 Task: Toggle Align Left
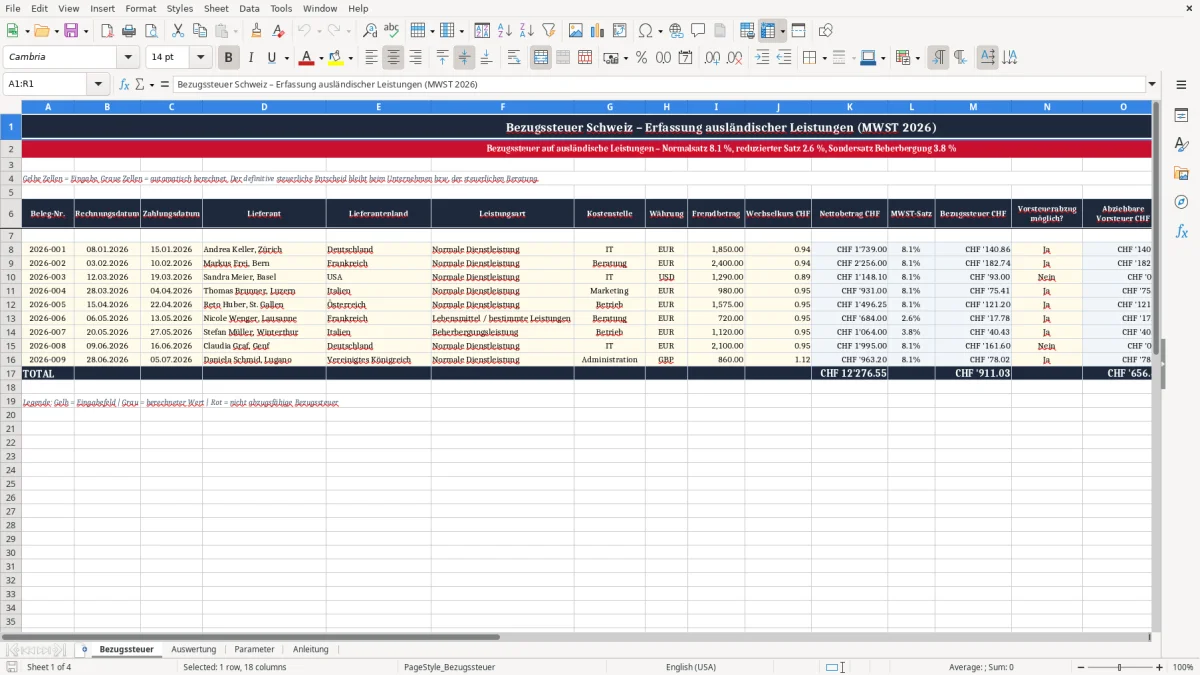[x=372, y=58]
